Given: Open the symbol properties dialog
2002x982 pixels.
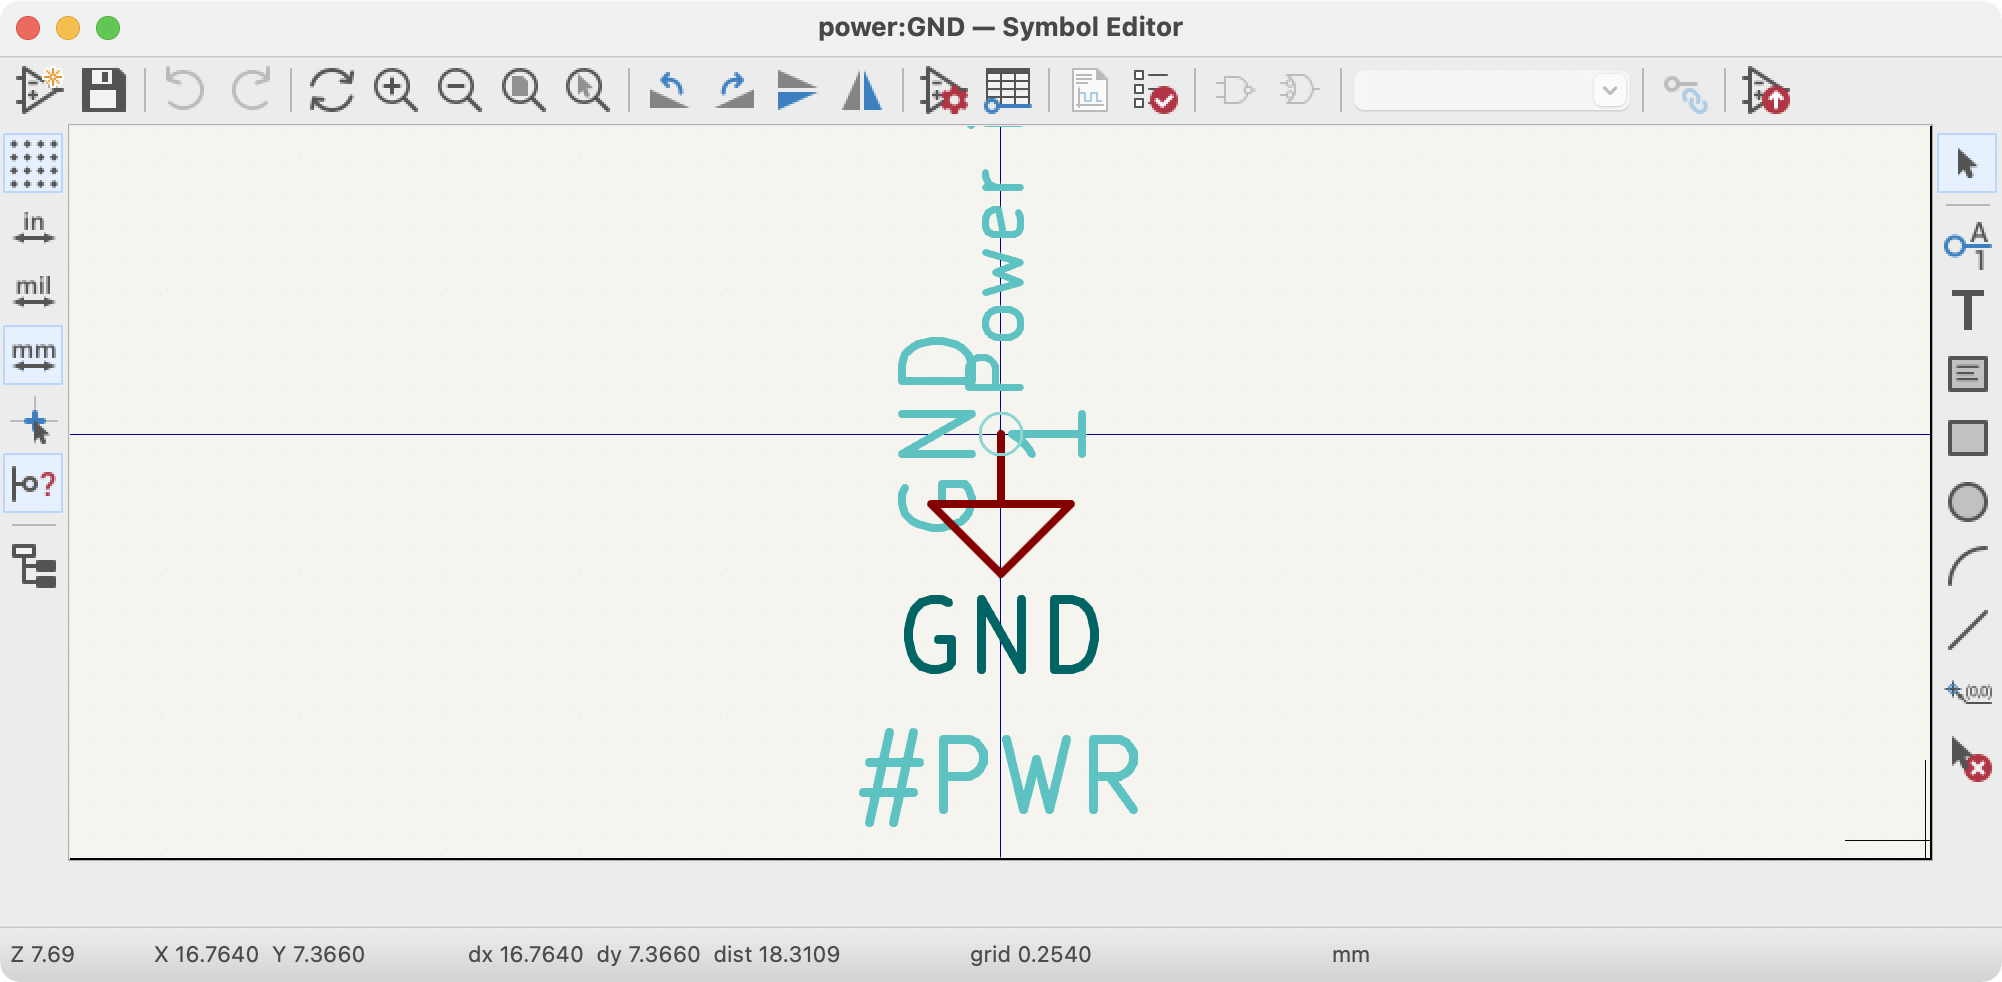Looking at the screenshot, I should [x=945, y=92].
